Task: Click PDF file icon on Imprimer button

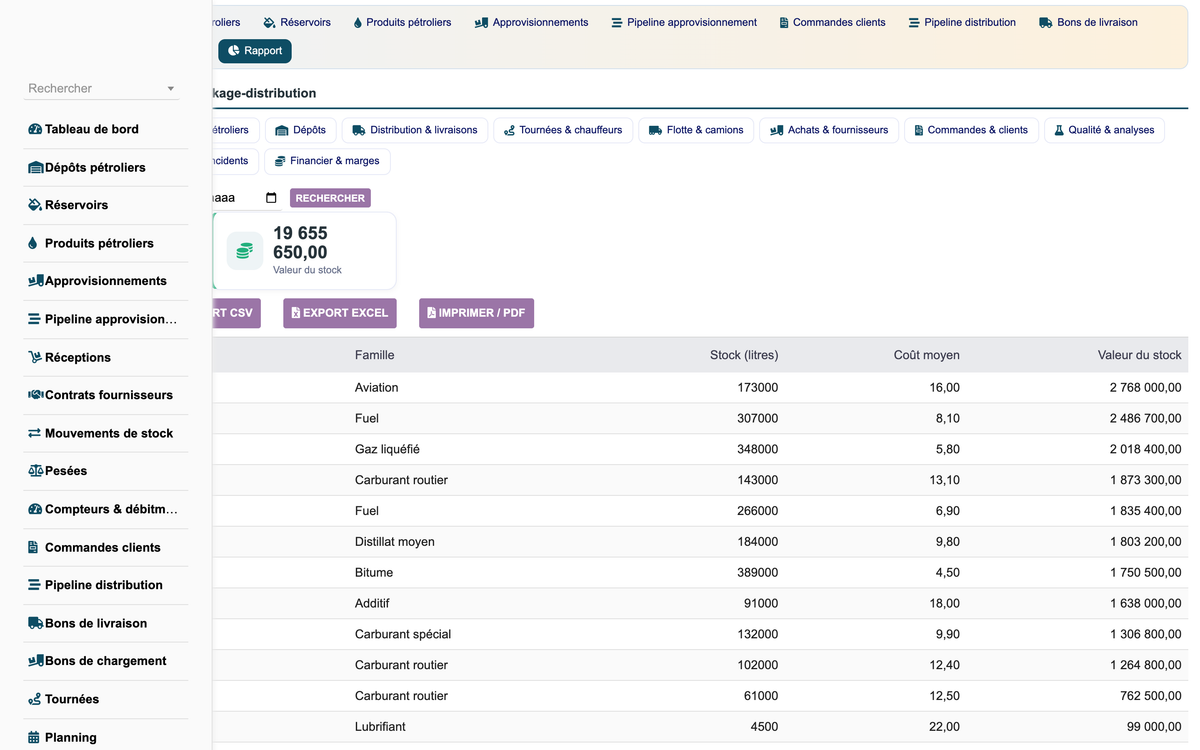Action: (x=431, y=313)
